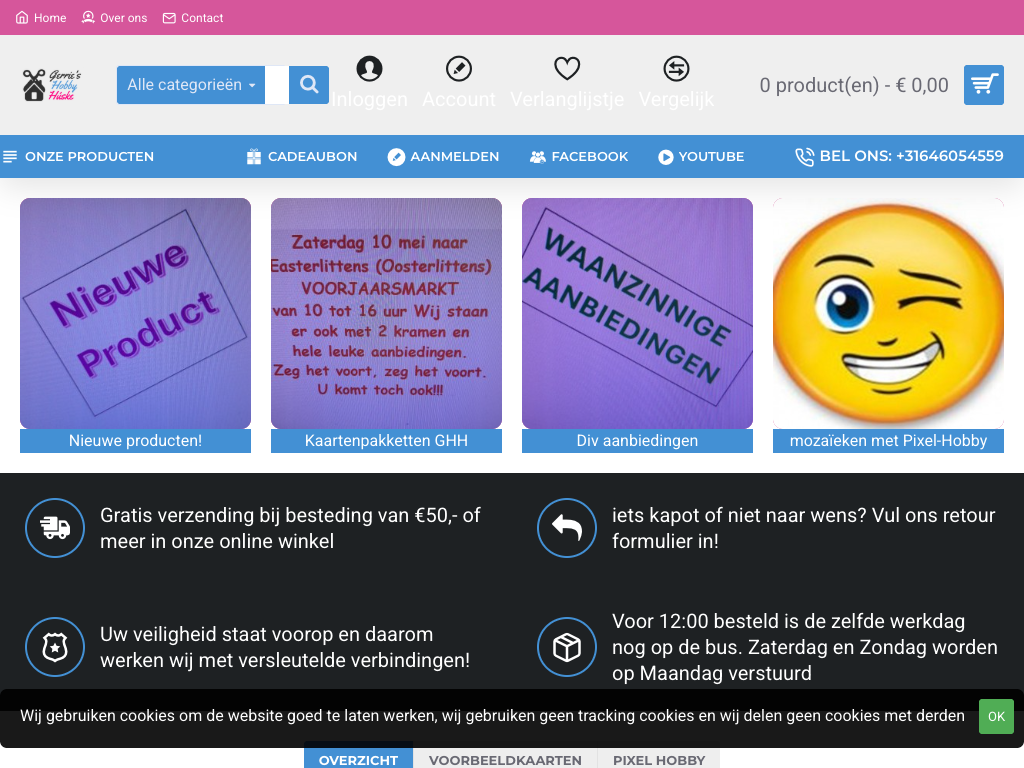The height and width of the screenshot is (768, 1024).
Task: Click inside the search input field
Action: coord(277,85)
